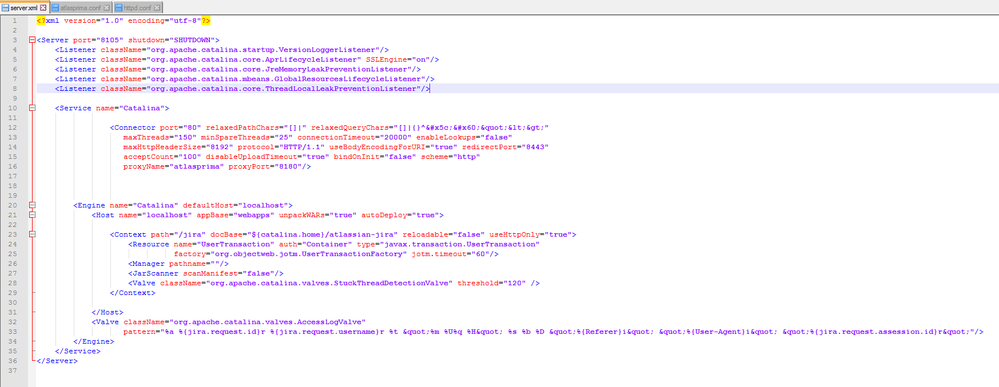Click the shutdown value "SHUTDOWN"
This screenshot has width=999, height=387.
192,40
